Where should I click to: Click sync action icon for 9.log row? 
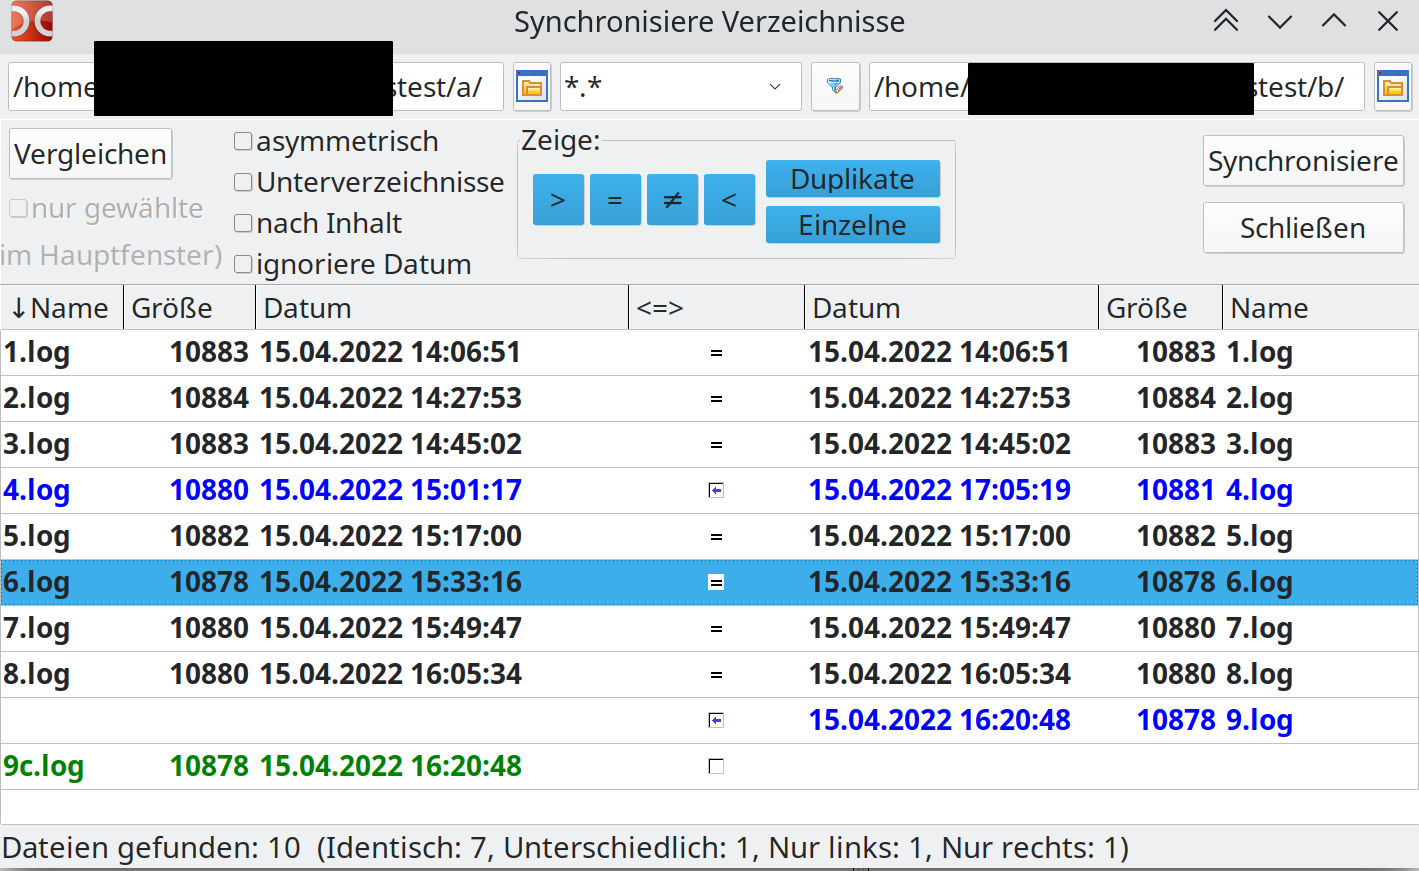click(x=716, y=720)
